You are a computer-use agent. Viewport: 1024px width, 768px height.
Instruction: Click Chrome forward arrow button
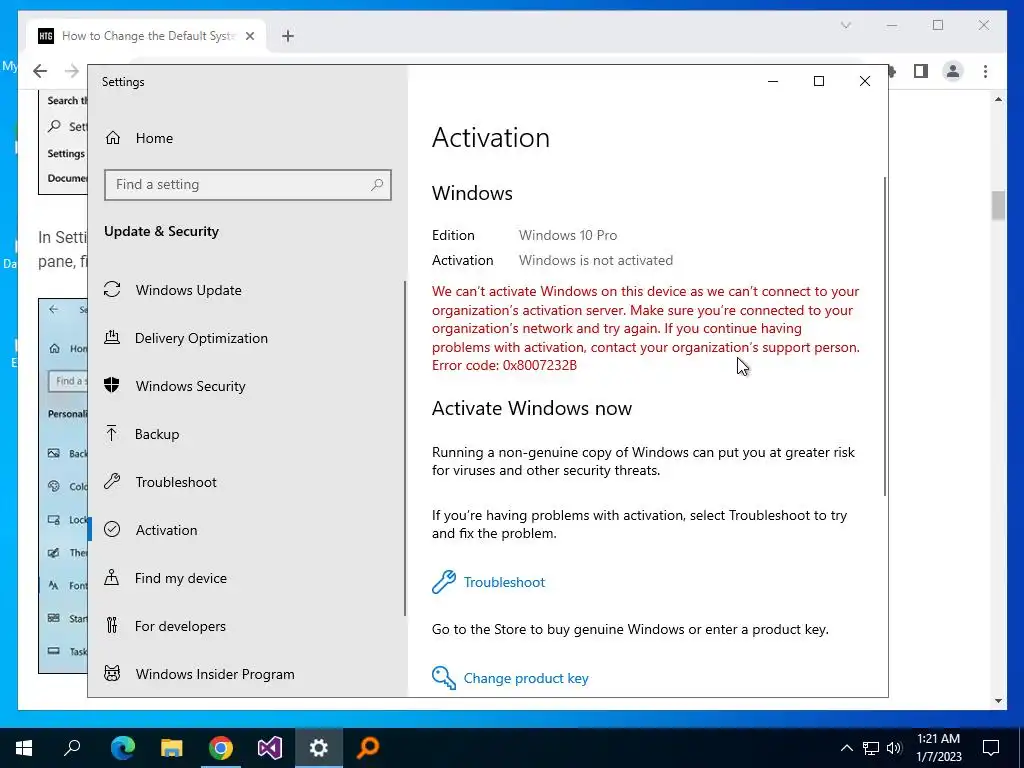(x=71, y=71)
